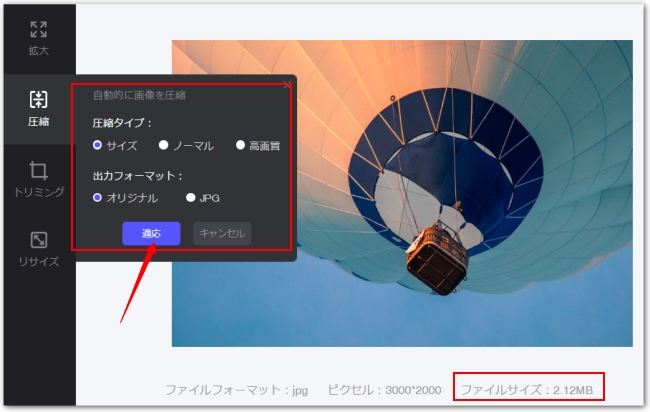650x412 pixels.
Task: Open the 拡大 enlarge tool
Action: click(x=39, y=38)
